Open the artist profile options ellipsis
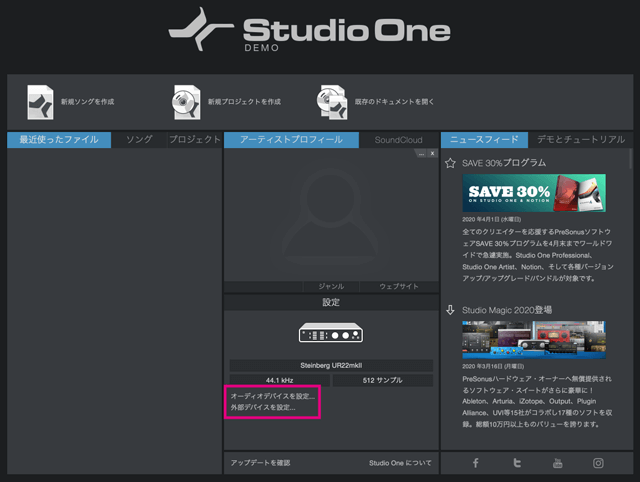The image size is (640, 482). click(x=421, y=153)
